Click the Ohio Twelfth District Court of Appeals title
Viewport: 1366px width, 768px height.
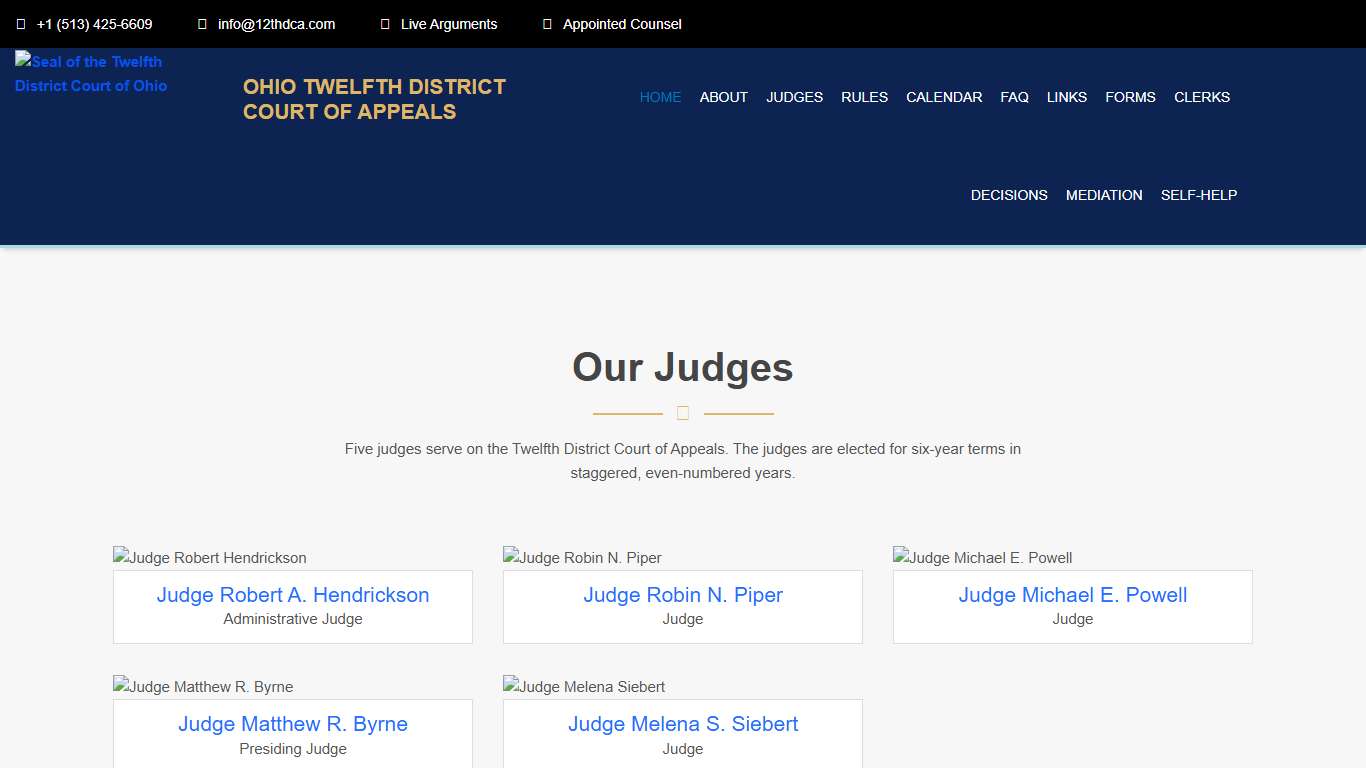point(374,99)
